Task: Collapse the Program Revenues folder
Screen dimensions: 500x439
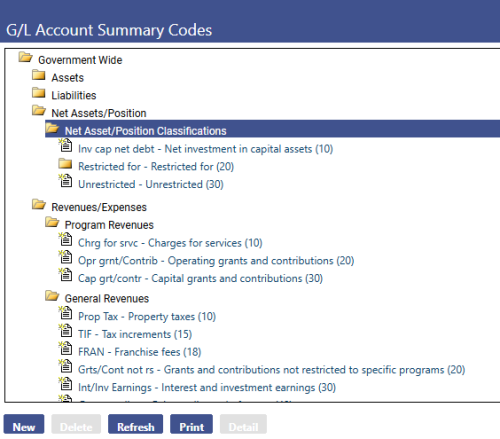Action: click(52, 222)
